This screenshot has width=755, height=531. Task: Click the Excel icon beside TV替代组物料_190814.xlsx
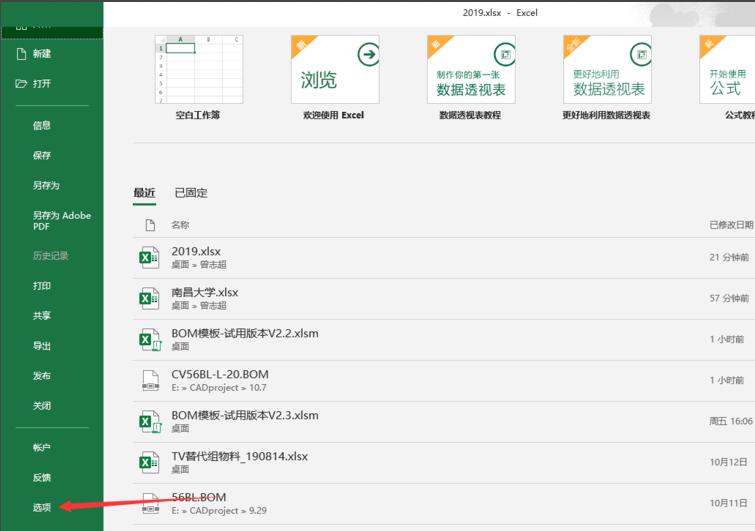coord(149,462)
